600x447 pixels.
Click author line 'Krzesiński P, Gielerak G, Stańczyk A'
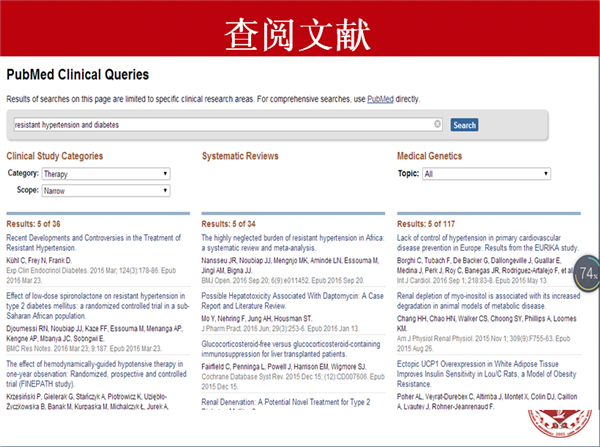click(x=87, y=401)
